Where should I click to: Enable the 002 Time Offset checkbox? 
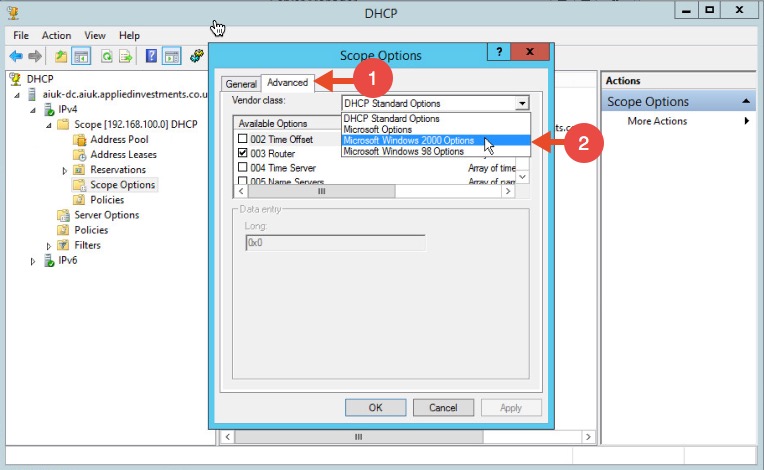click(x=243, y=139)
